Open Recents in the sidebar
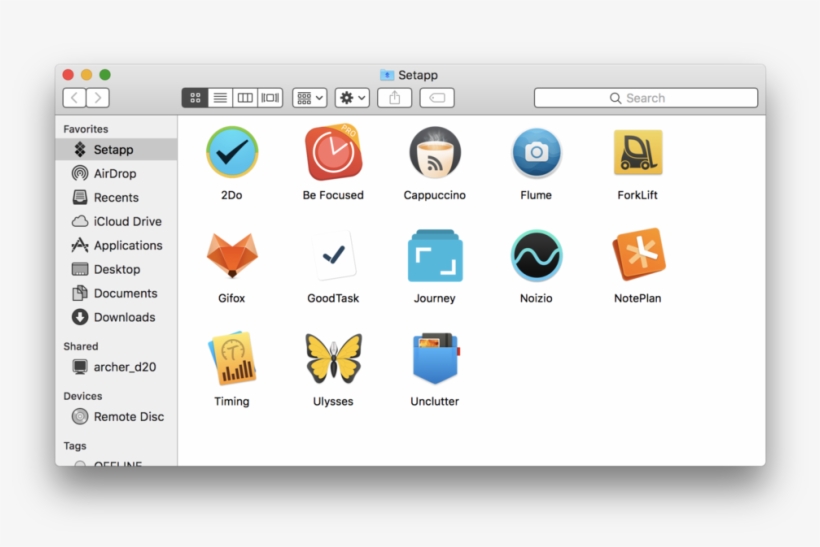Image resolution: width=820 pixels, height=547 pixels. pyautogui.click(x=116, y=198)
